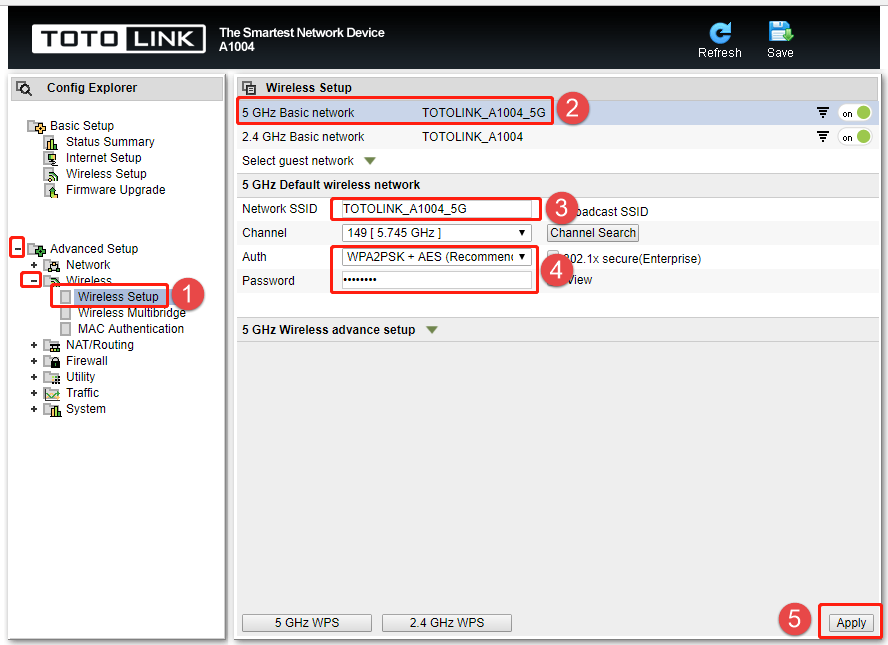888x645 pixels.
Task: Click the System folder icon
Action: [52, 409]
